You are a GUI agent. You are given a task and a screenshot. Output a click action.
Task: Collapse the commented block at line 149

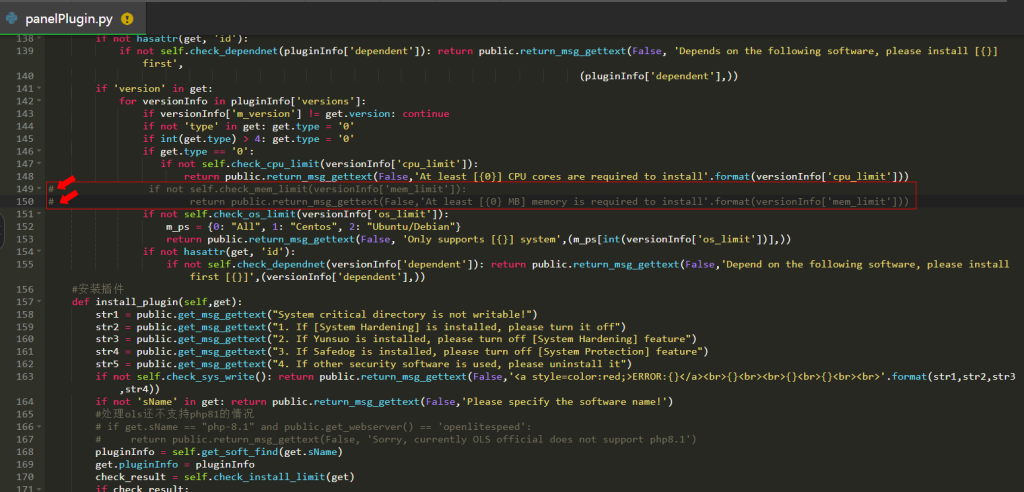[x=39, y=188]
